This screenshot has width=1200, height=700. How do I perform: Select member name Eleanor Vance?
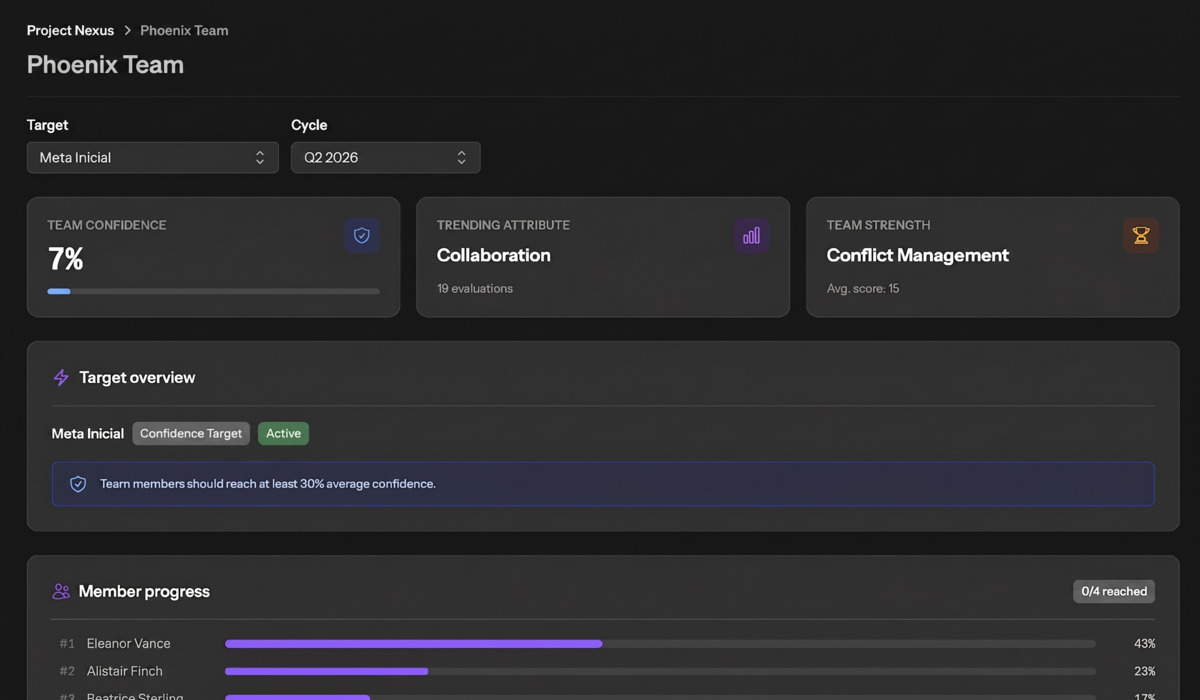tap(128, 644)
